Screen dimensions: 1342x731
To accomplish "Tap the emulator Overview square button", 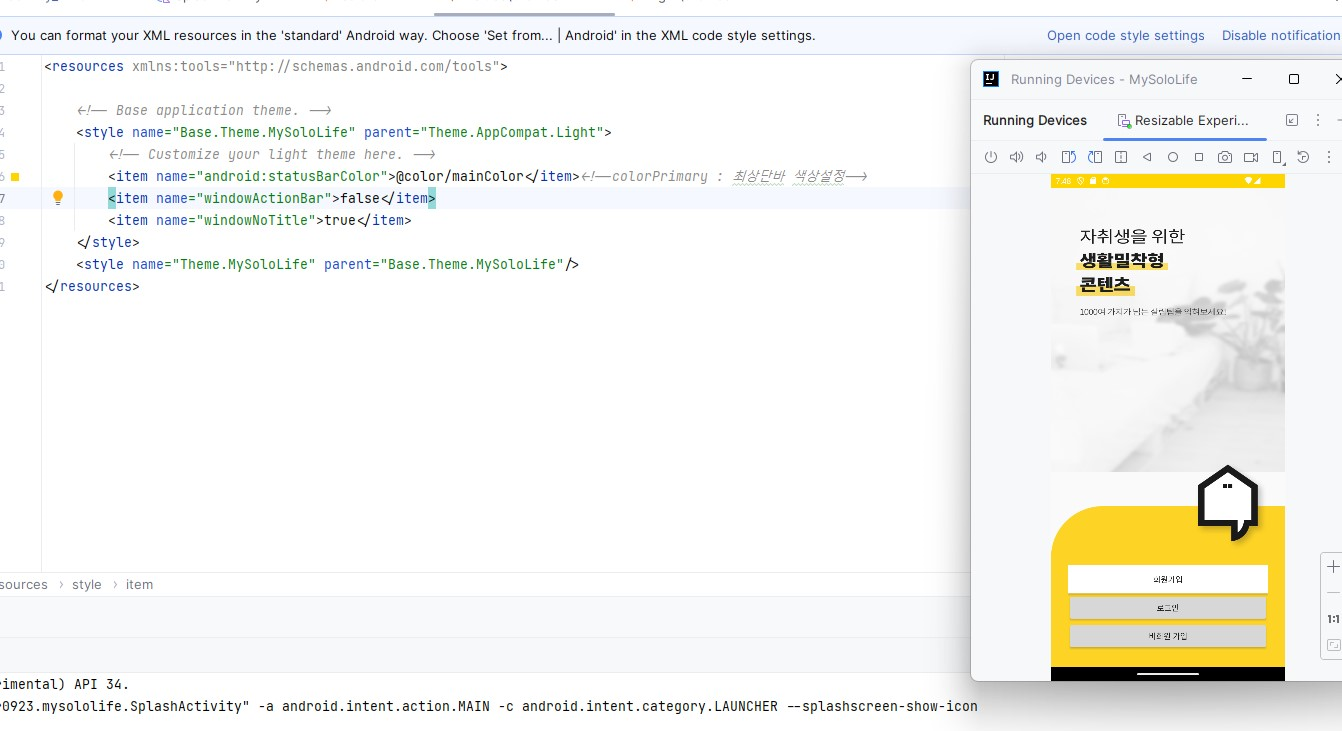I will 1199,157.
